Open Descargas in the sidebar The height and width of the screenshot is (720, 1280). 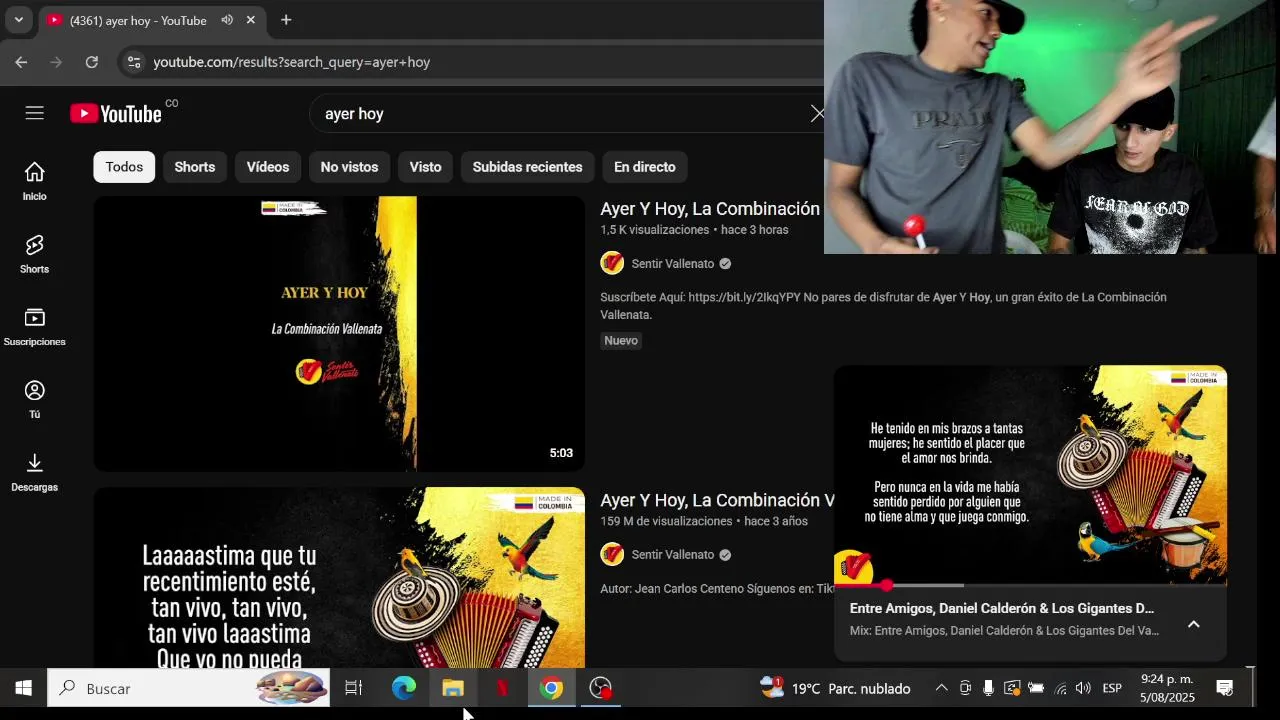point(35,472)
